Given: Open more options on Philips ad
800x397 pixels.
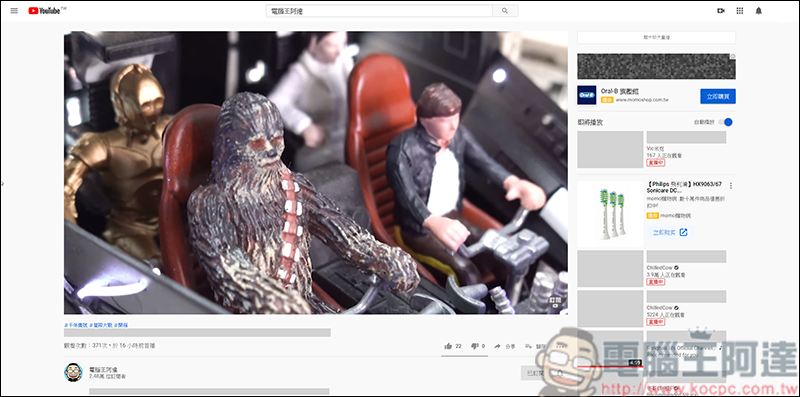Looking at the screenshot, I should 731,186.
